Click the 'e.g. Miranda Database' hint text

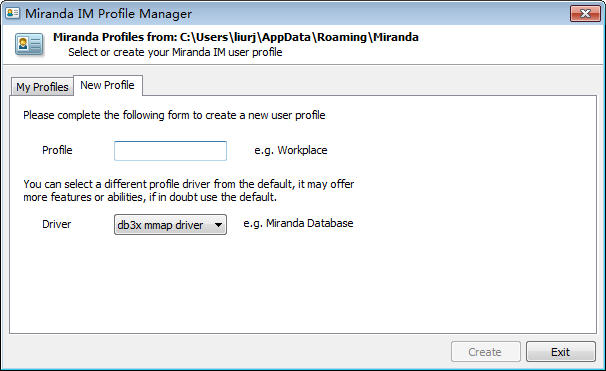tap(298, 223)
